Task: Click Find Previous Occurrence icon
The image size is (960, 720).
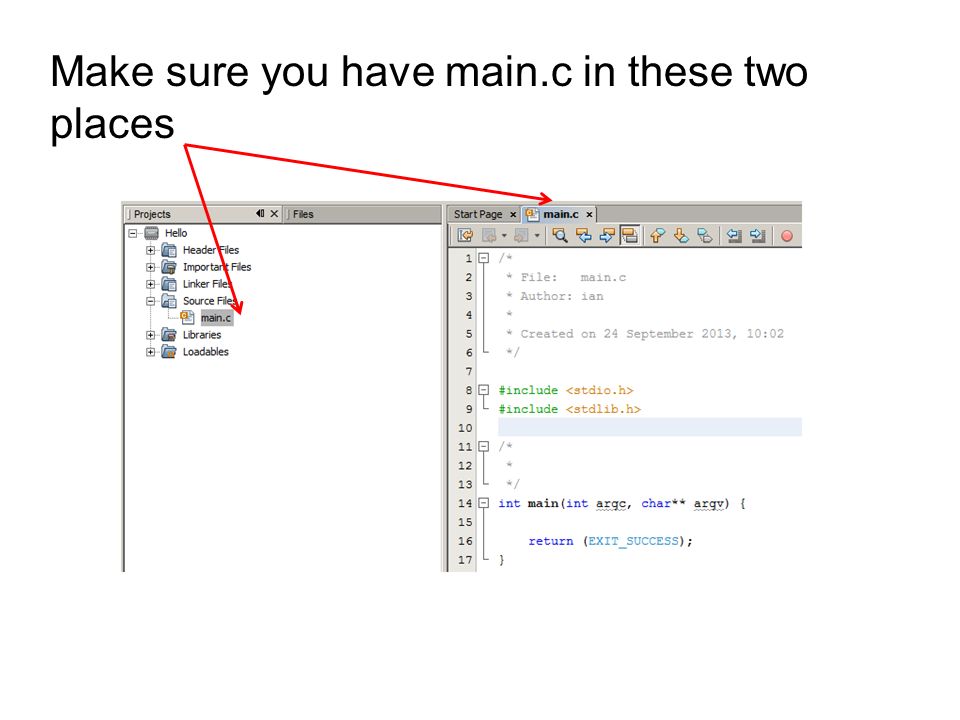Action: pos(583,236)
